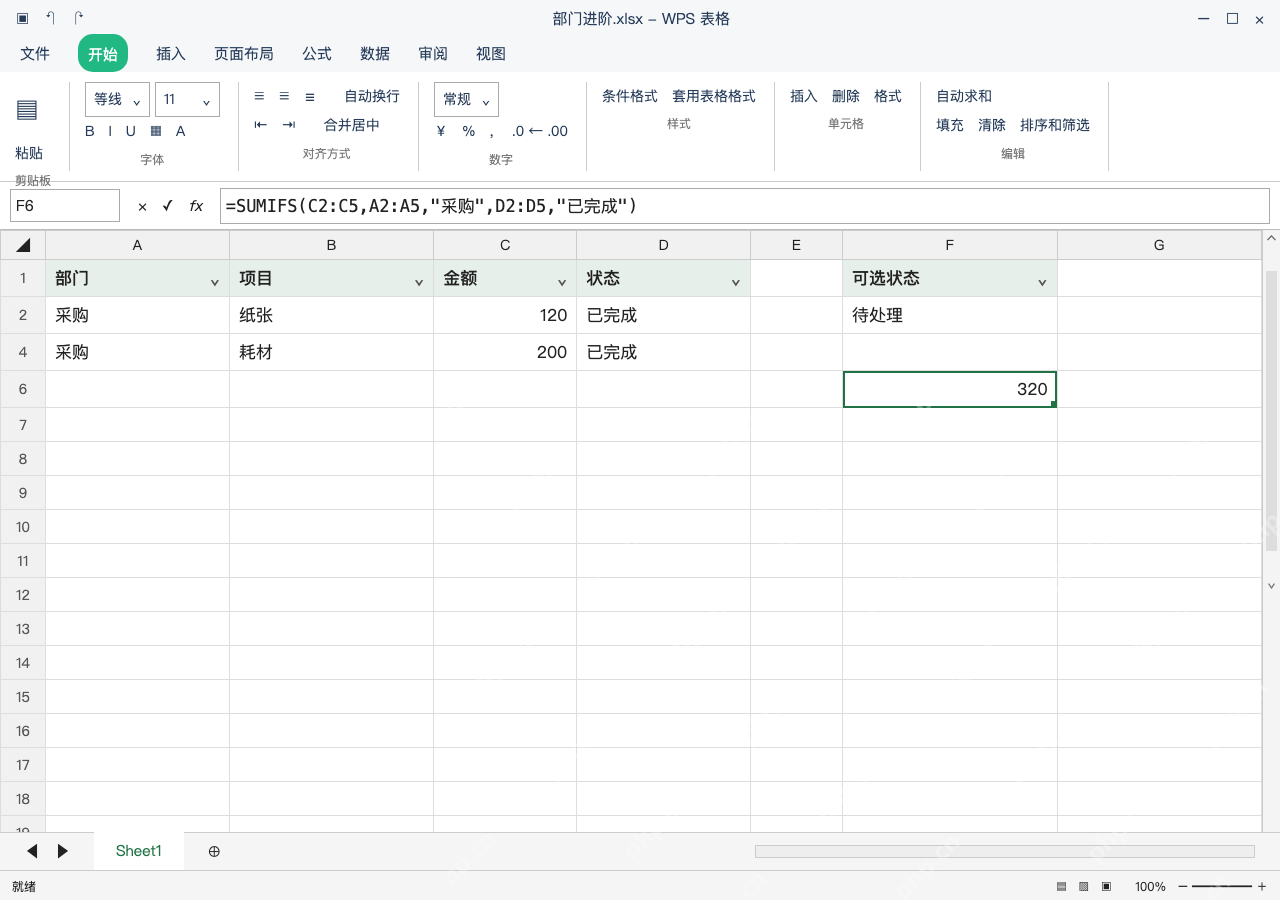Open filter dropdown for 部门 column

coord(214,283)
